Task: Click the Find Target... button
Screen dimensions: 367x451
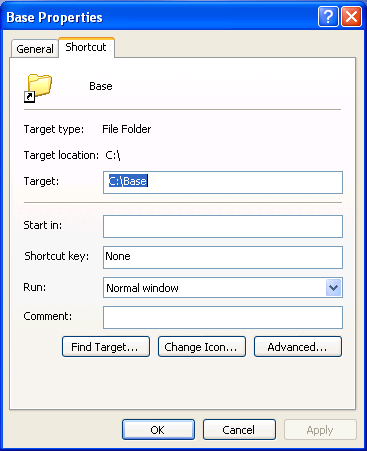Action: 106,347
